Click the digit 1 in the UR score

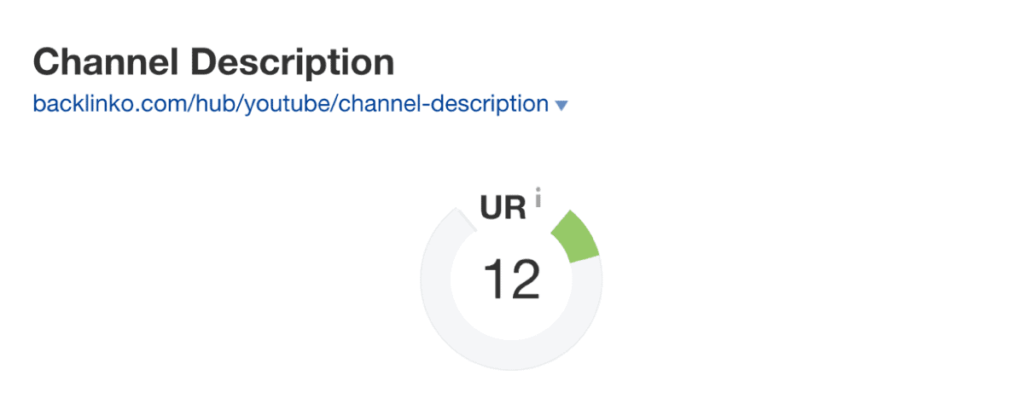(494, 280)
